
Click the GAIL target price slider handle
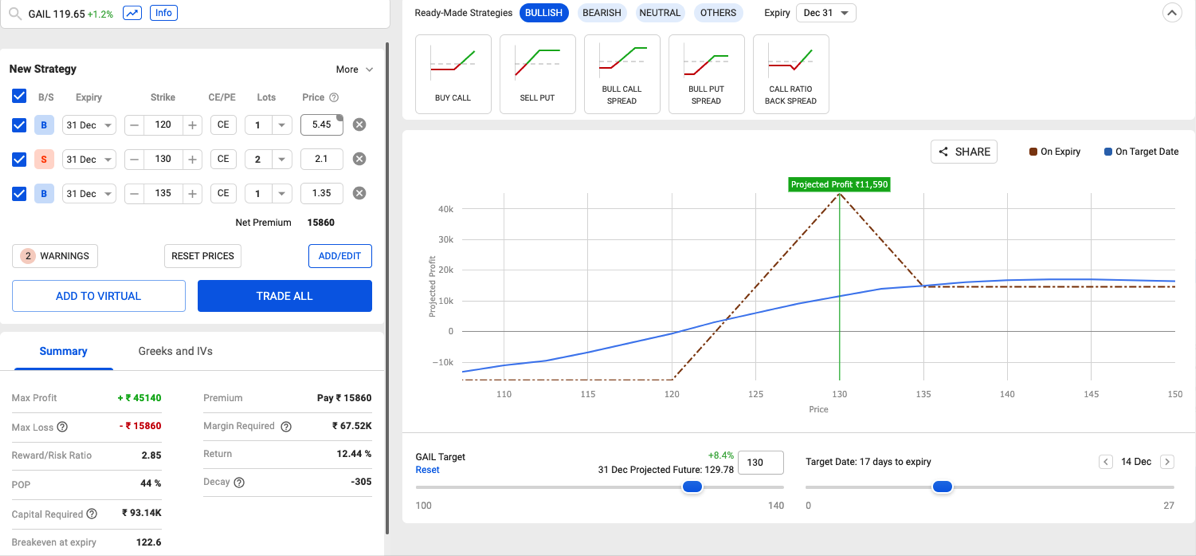tap(692, 487)
